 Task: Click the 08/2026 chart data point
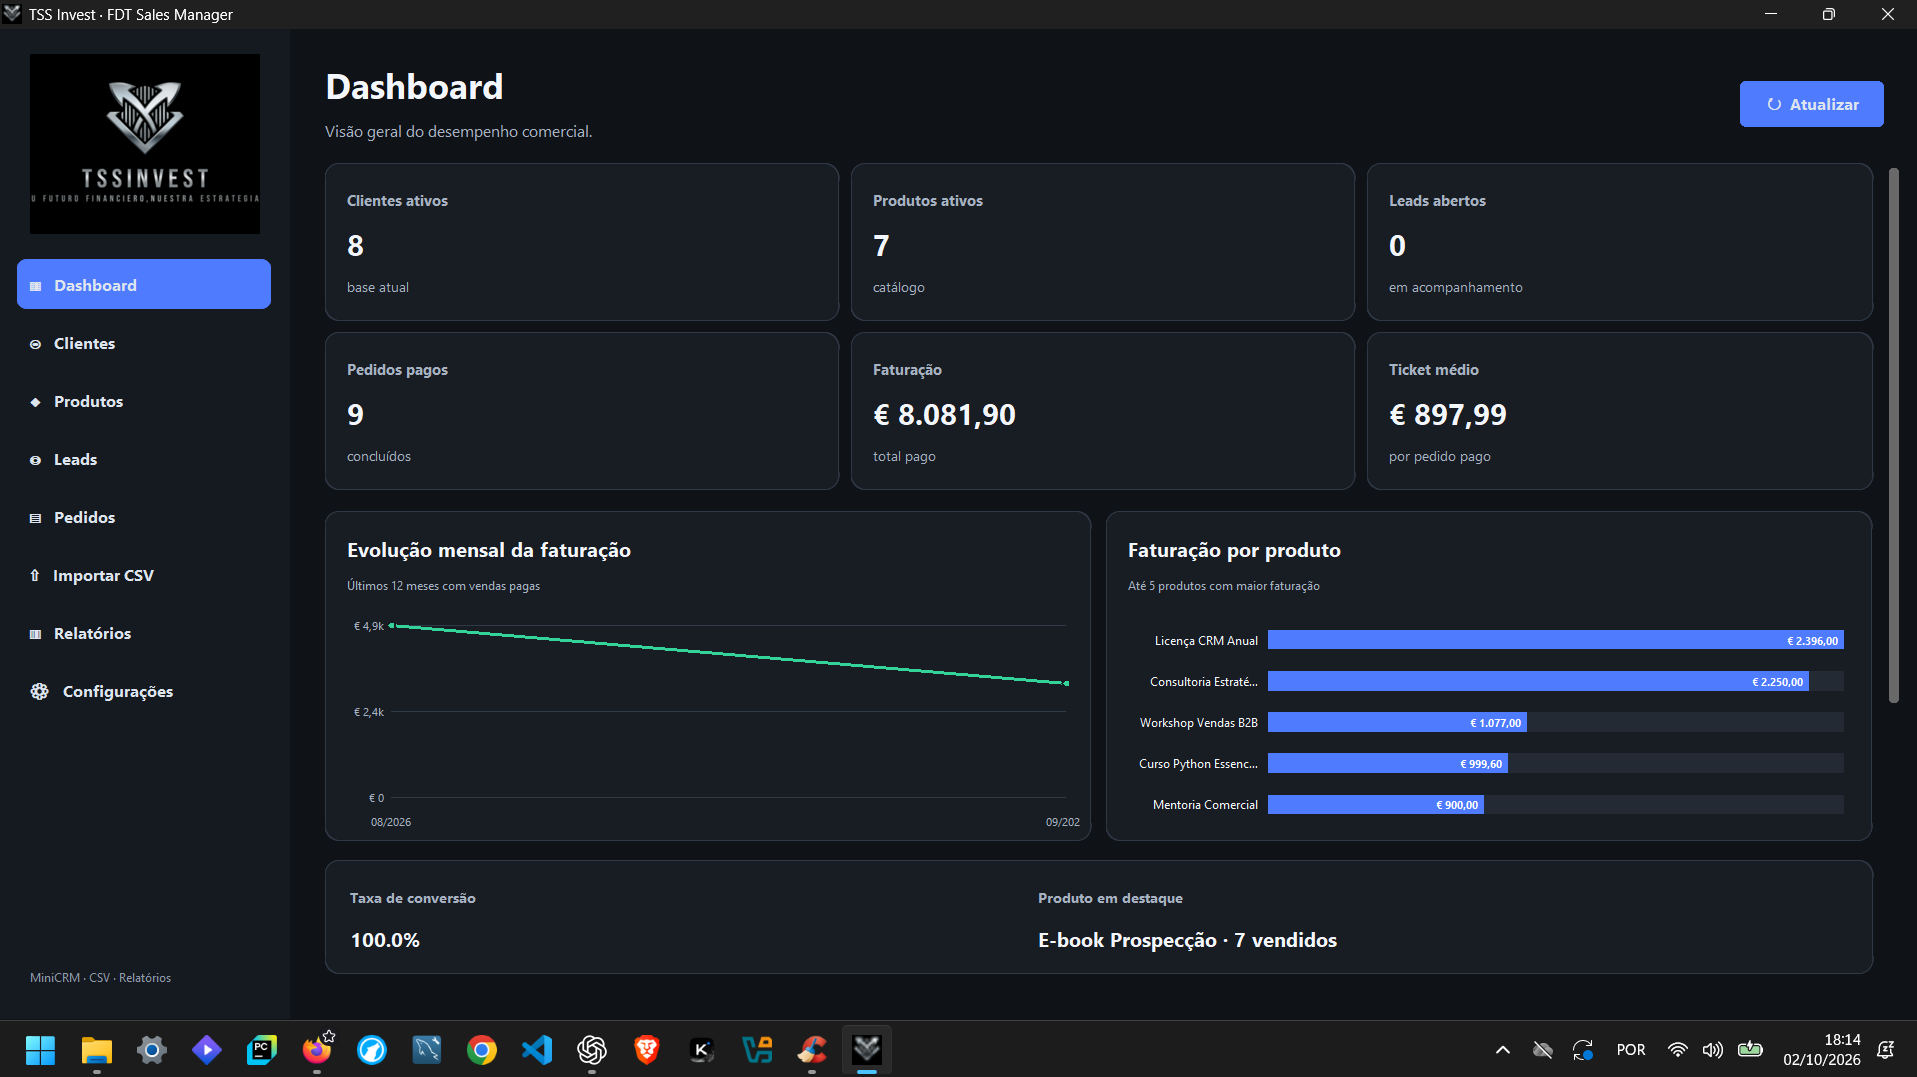click(x=392, y=626)
